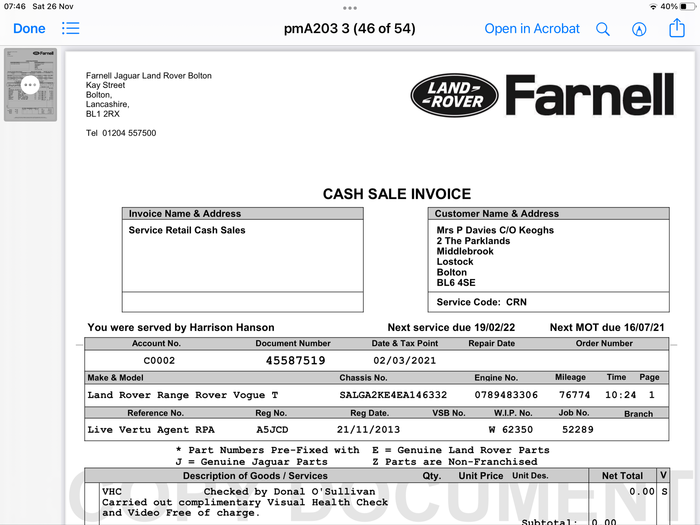Select the chassis number SALGA2KE4EA146332
Image resolution: width=700 pixels, height=525 pixels.
(x=393, y=395)
